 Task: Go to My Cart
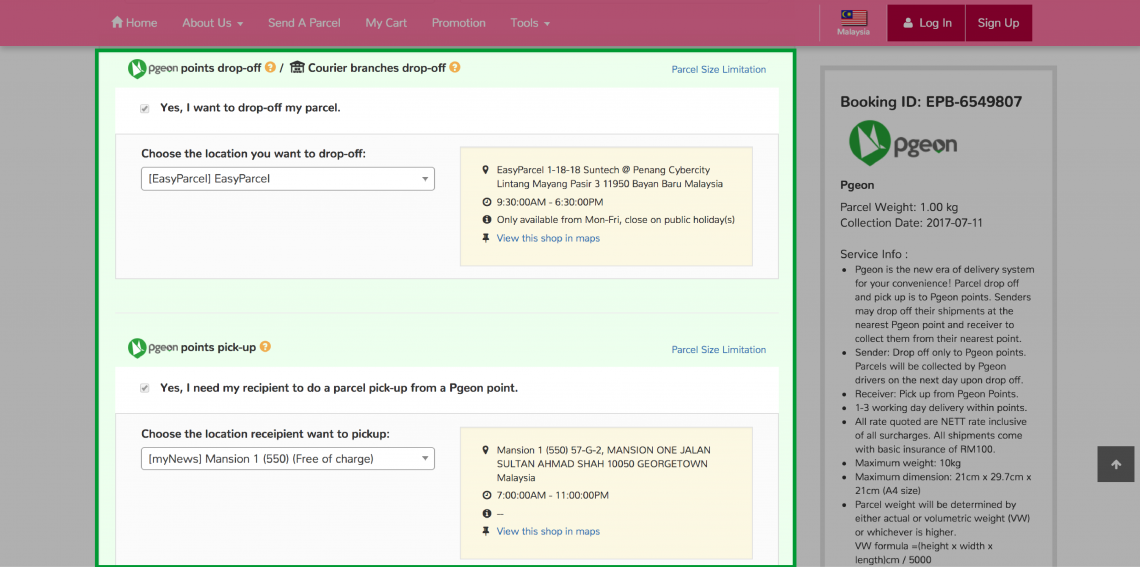386,23
